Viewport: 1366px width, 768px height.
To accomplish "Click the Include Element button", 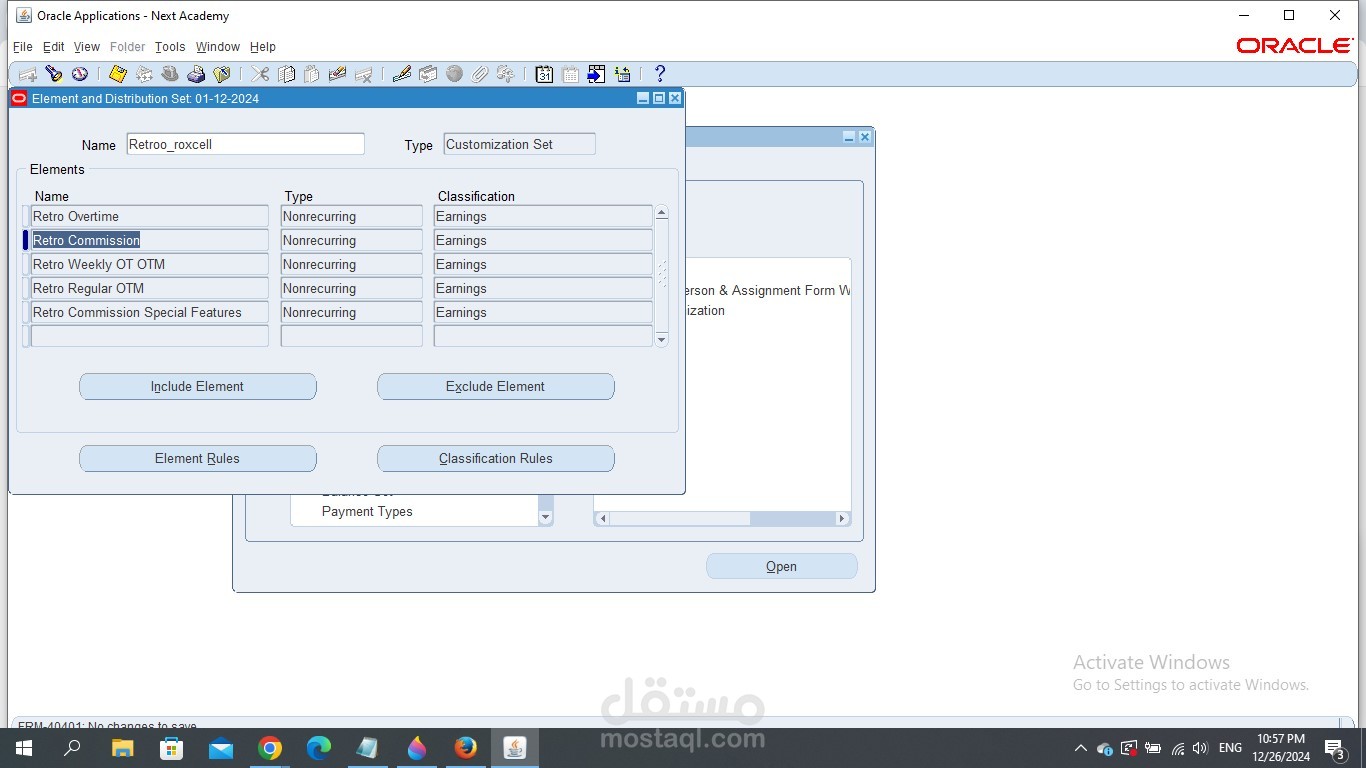I will pos(198,387).
